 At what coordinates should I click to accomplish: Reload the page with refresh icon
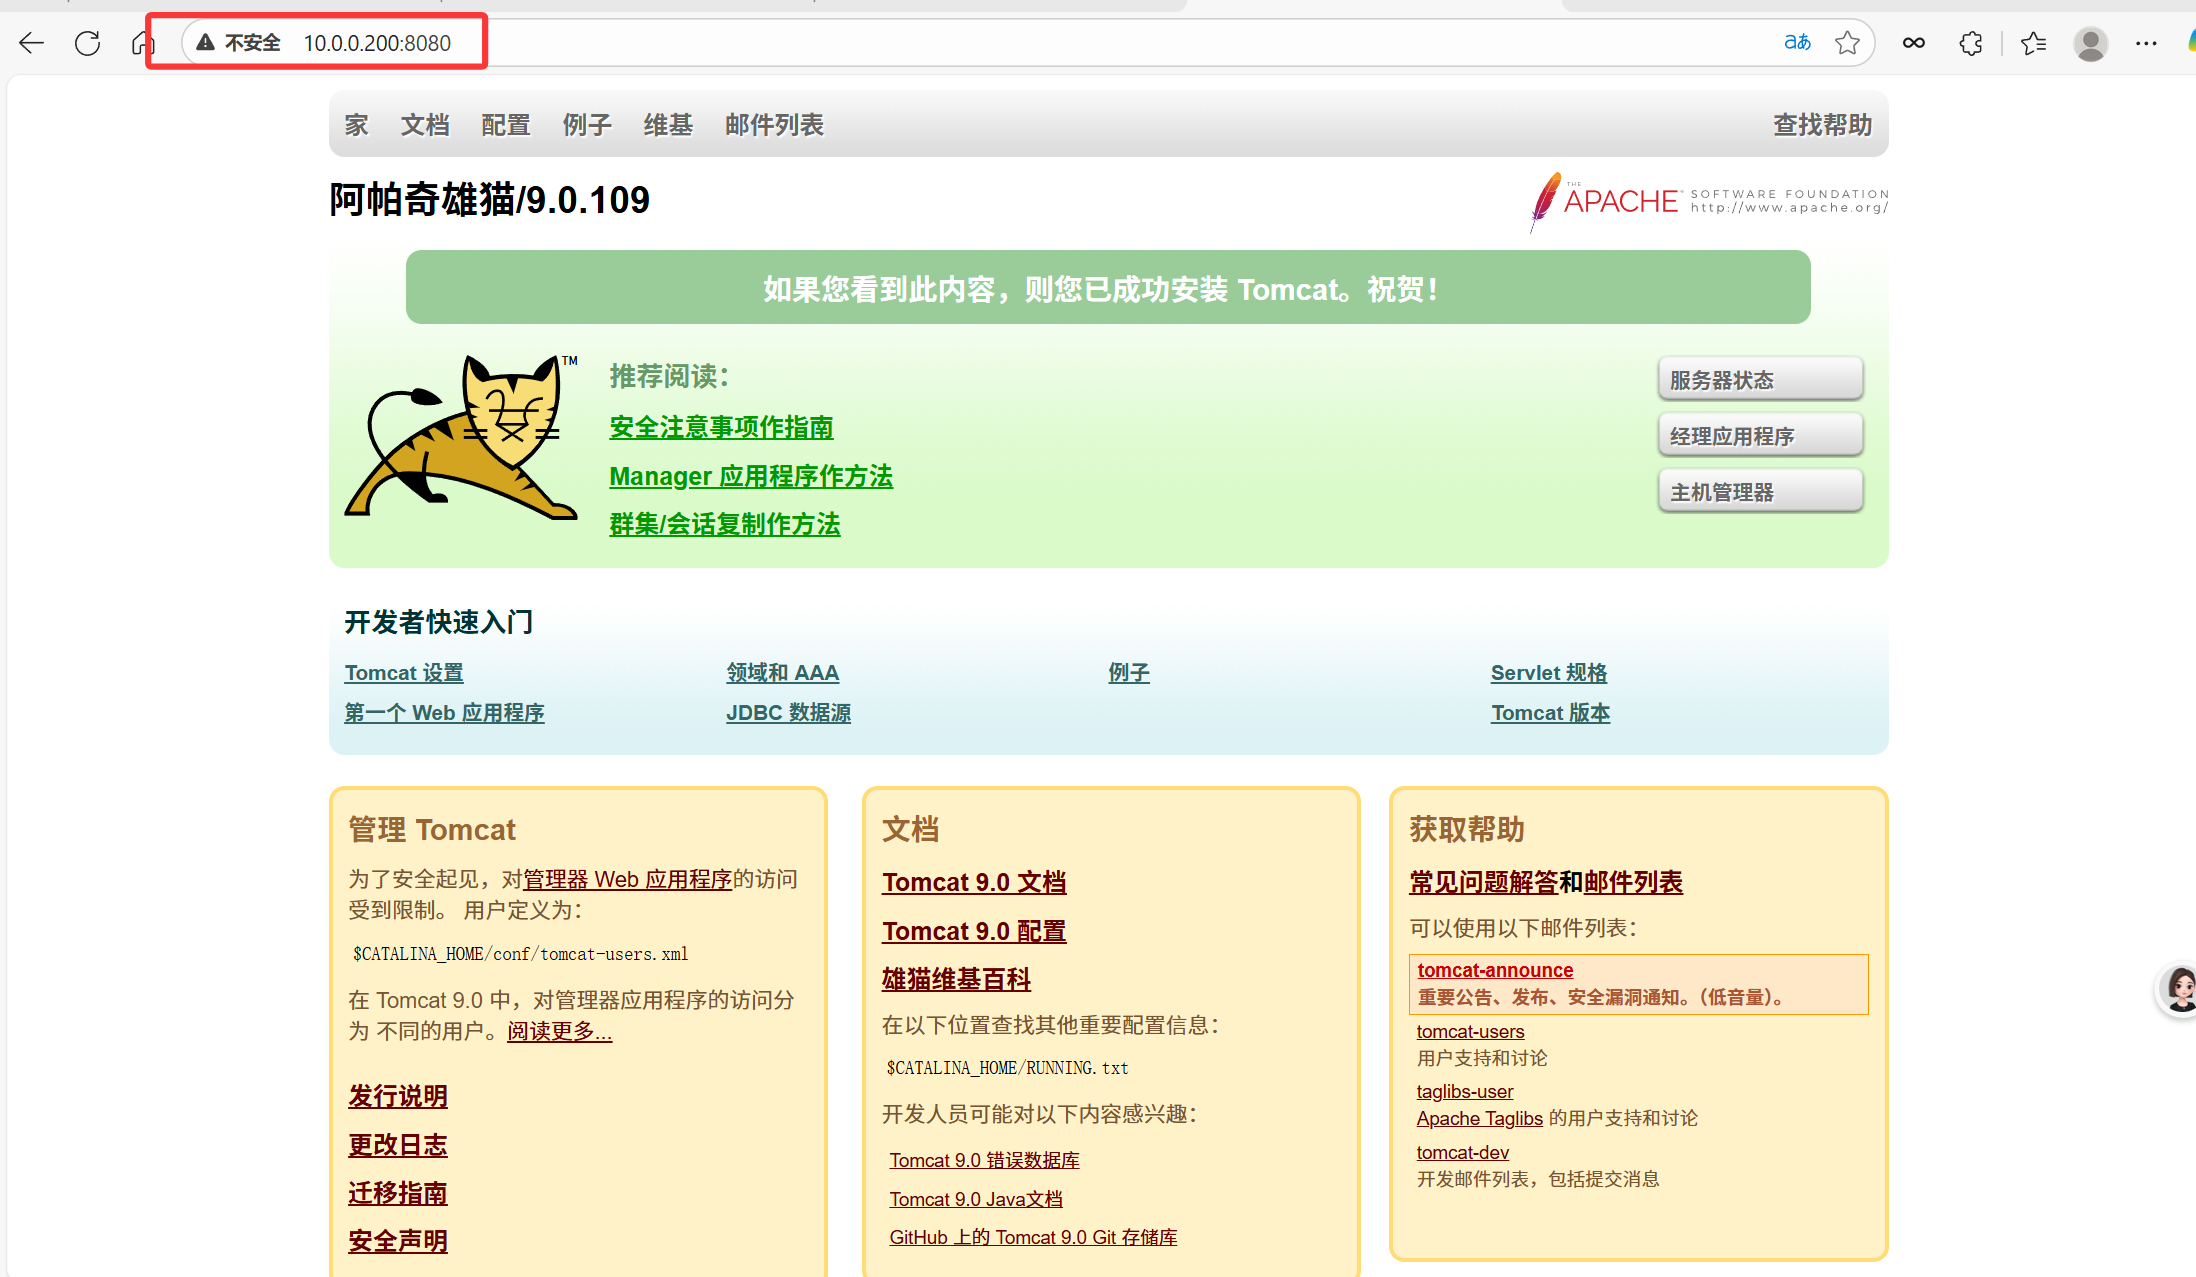point(88,43)
